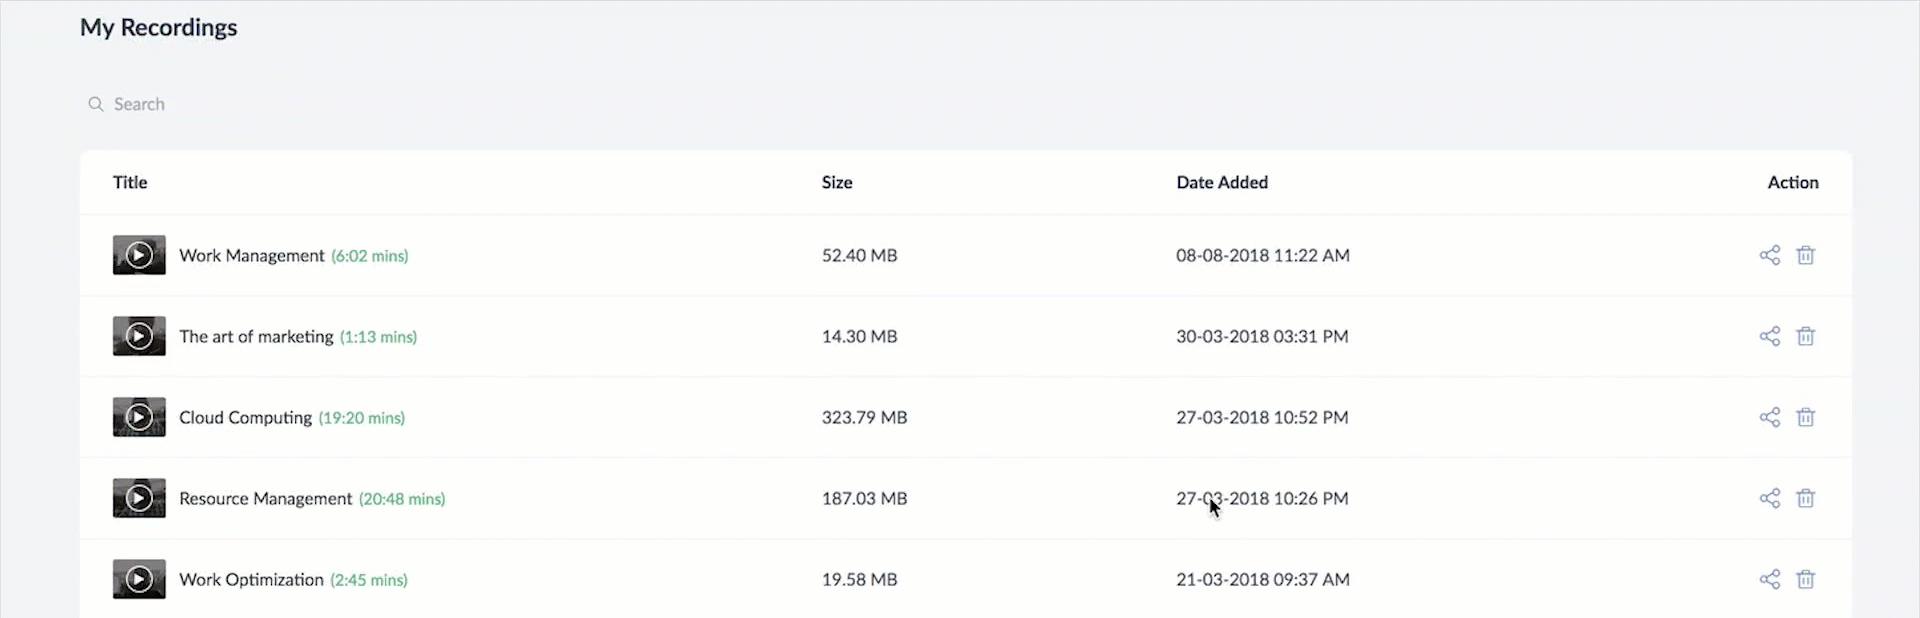Play the Work Management recording thumbnail
Image resolution: width=1920 pixels, height=618 pixels.
tap(139, 255)
